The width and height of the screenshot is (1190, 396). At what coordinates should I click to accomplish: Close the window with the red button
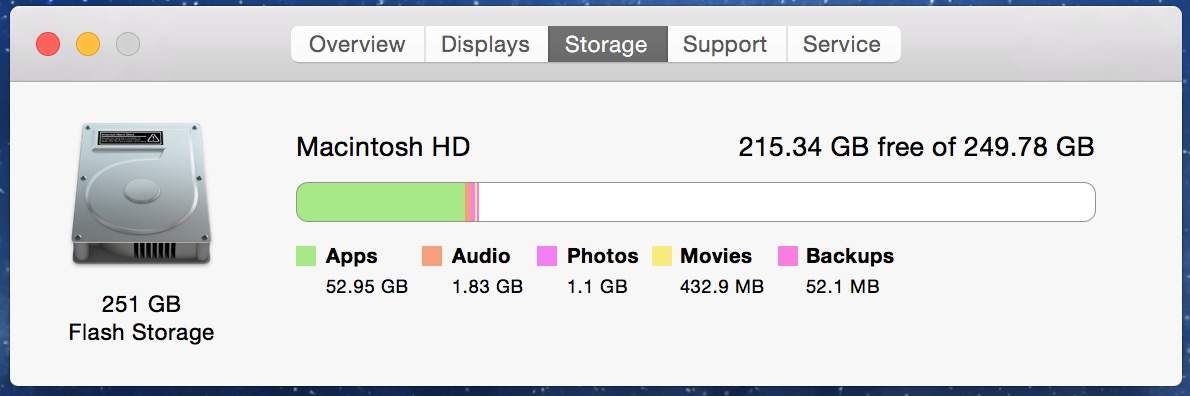click(48, 44)
